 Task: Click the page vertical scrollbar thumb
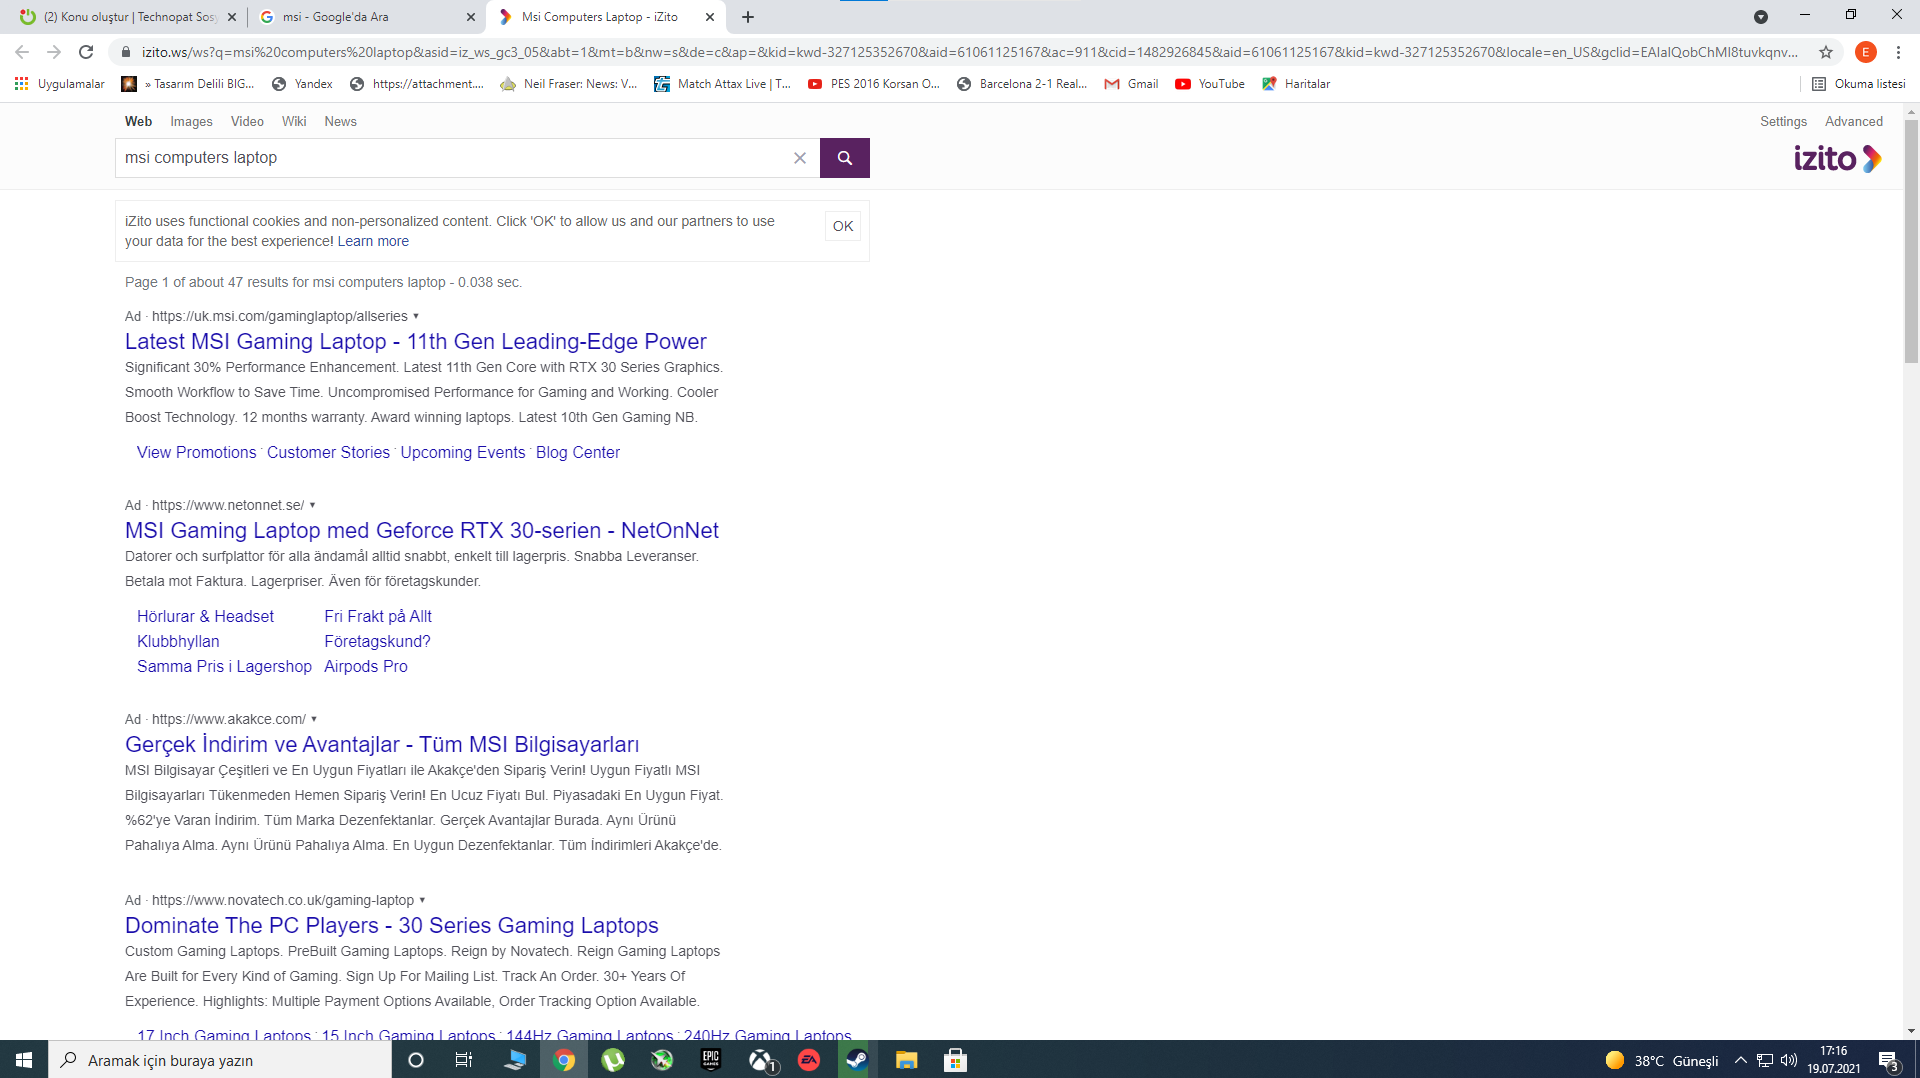1911,240
